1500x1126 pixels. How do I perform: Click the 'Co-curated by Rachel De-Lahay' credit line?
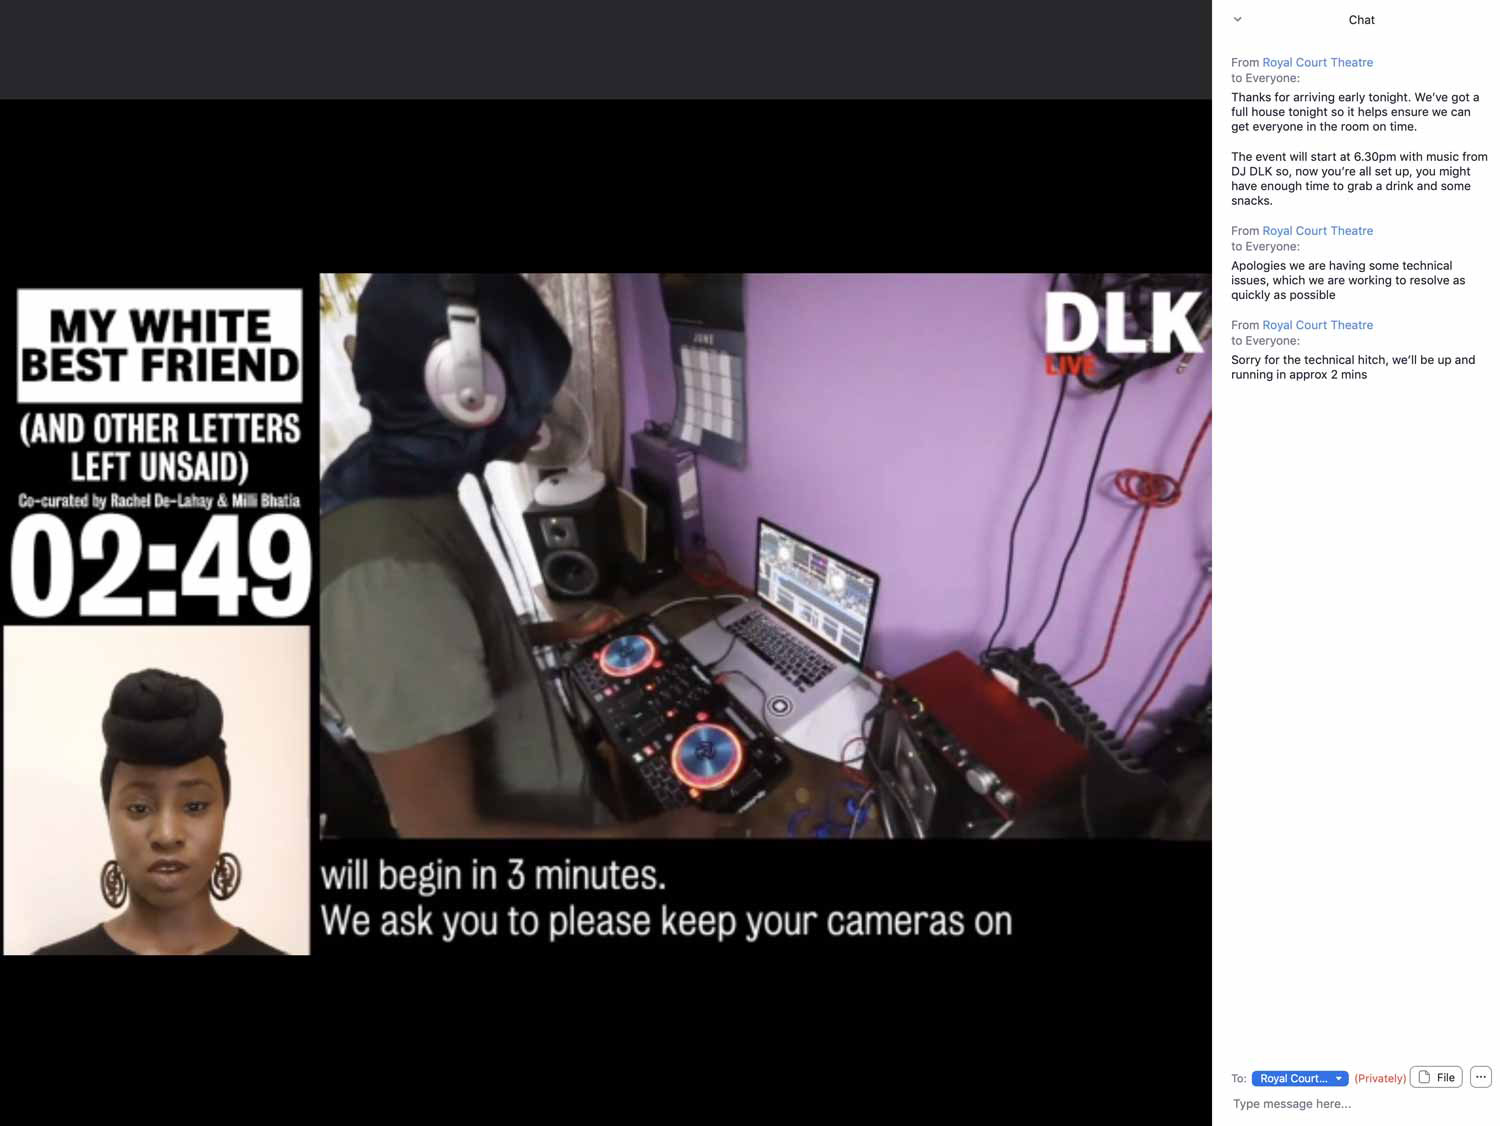click(159, 500)
